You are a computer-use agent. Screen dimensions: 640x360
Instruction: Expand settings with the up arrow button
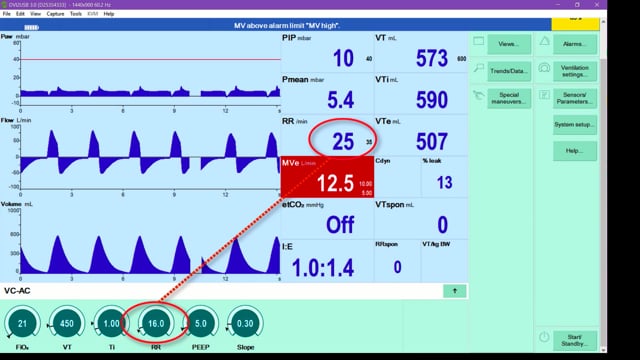455,291
